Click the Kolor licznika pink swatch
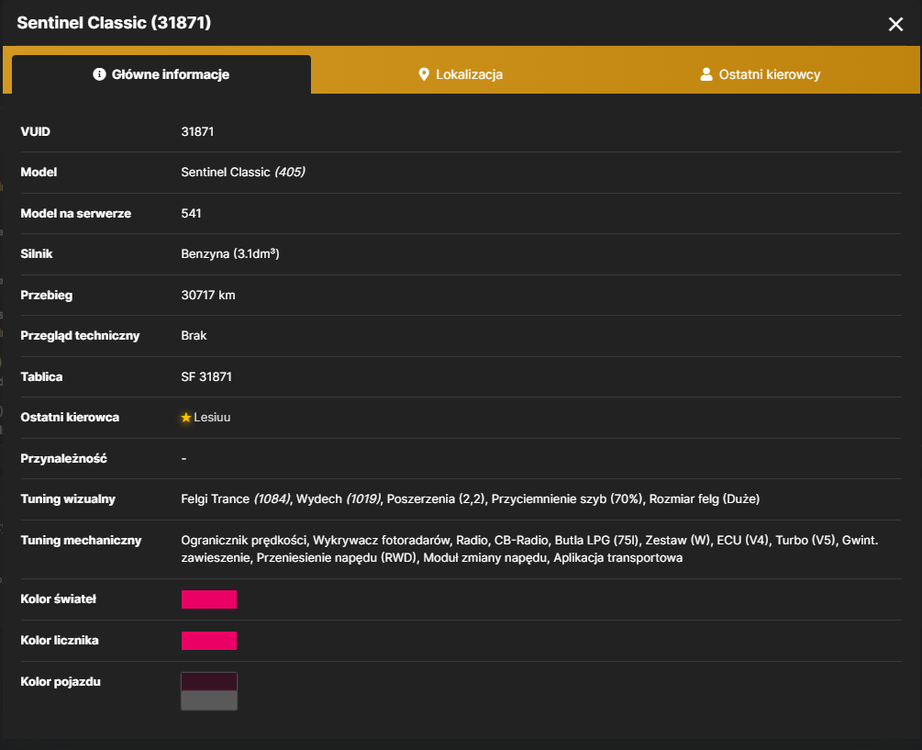Image resolution: width=922 pixels, height=750 pixels. (x=209, y=641)
